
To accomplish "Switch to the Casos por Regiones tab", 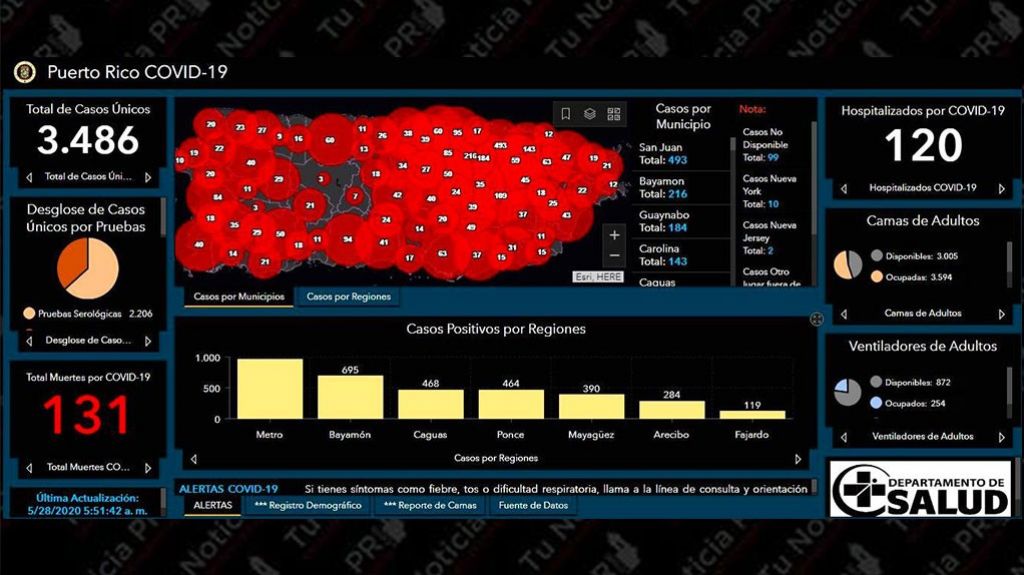I will pyautogui.click(x=348, y=297).
